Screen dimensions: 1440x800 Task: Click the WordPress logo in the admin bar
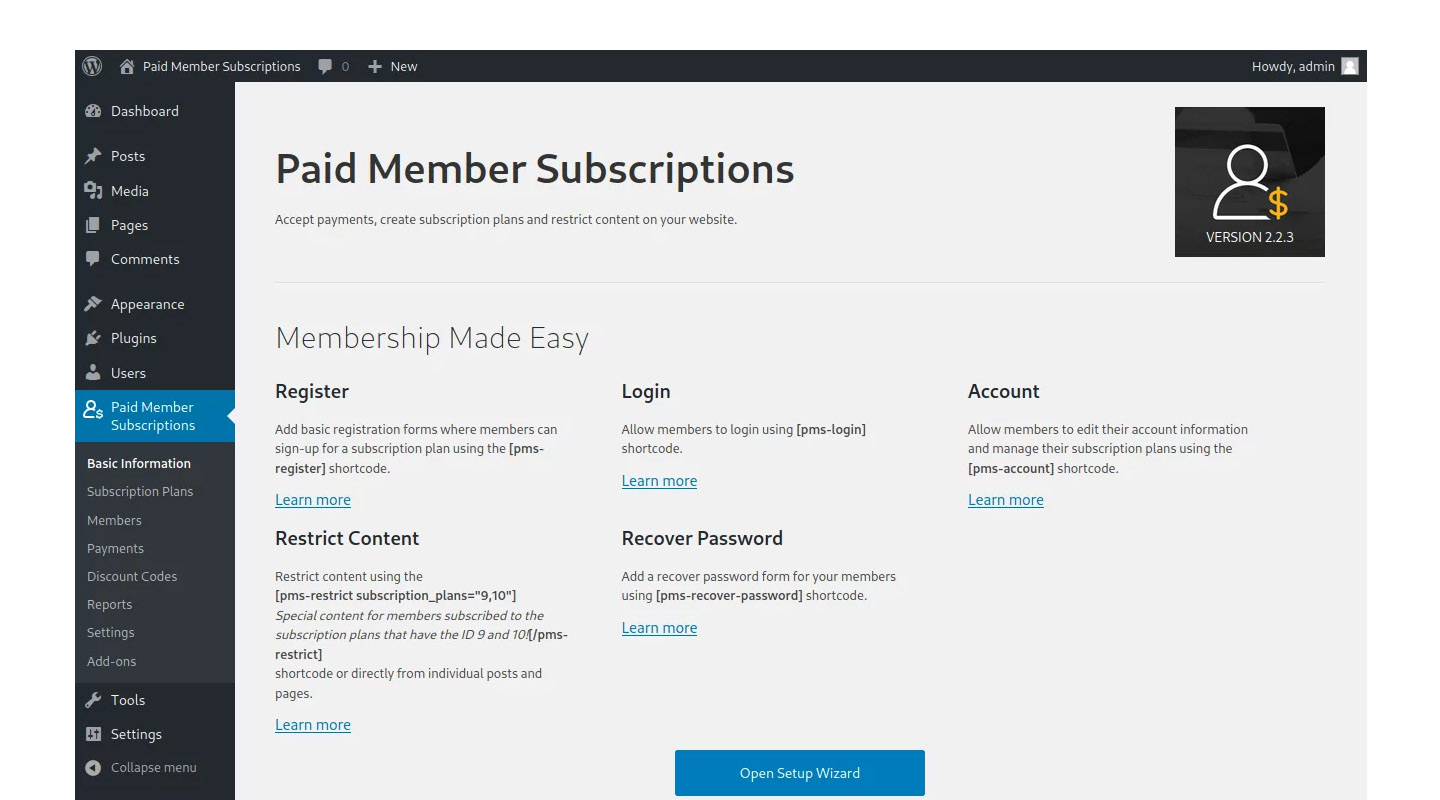[x=92, y=66]
